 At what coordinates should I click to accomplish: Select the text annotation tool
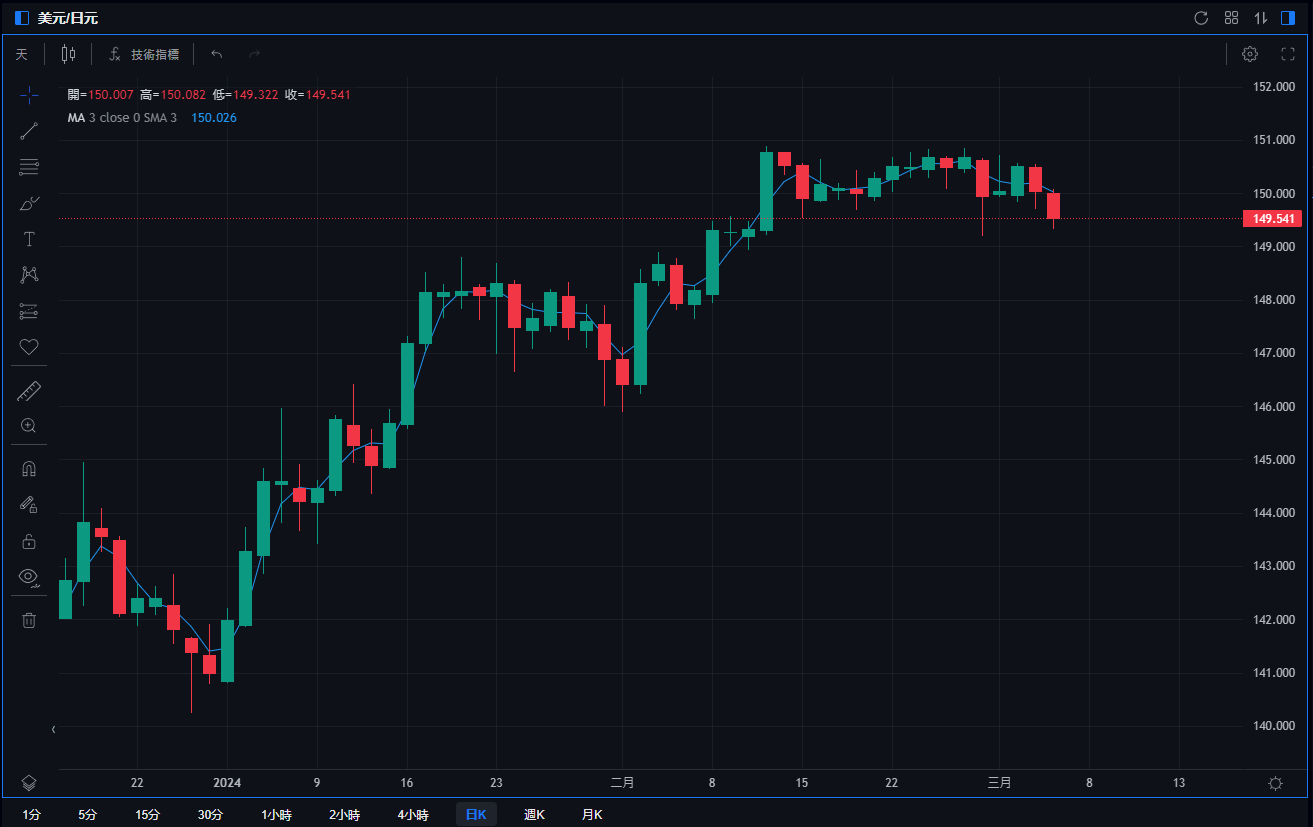[29, 239]
